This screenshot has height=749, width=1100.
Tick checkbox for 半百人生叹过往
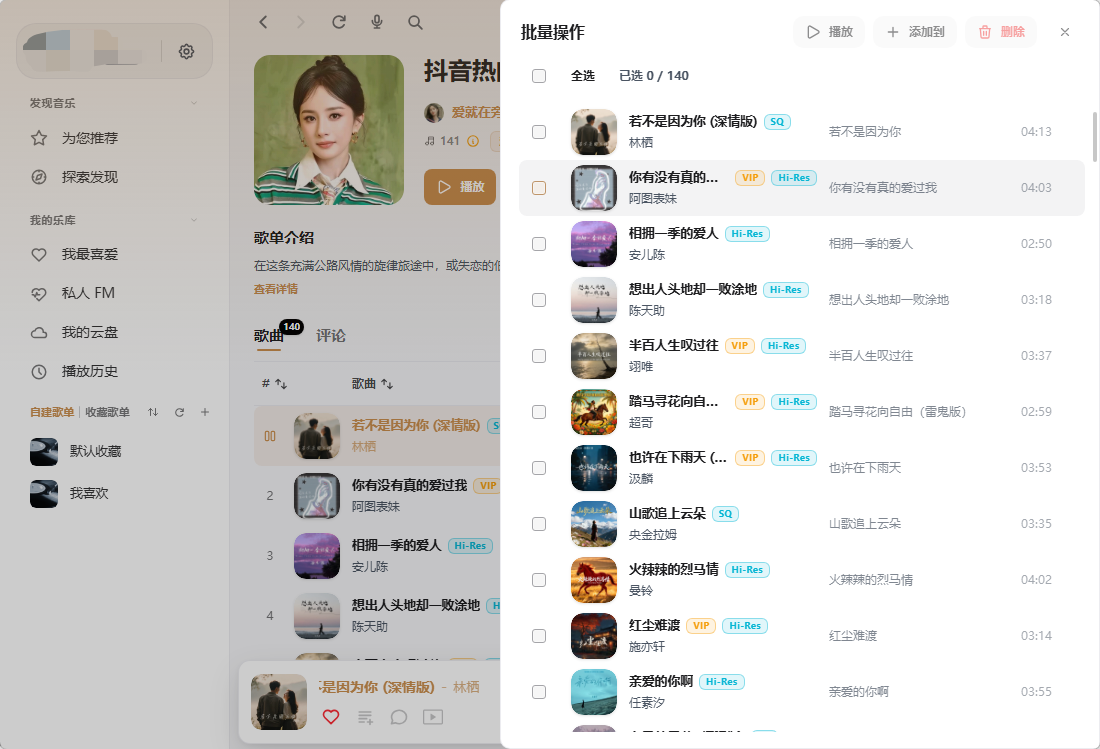(539, 356)
